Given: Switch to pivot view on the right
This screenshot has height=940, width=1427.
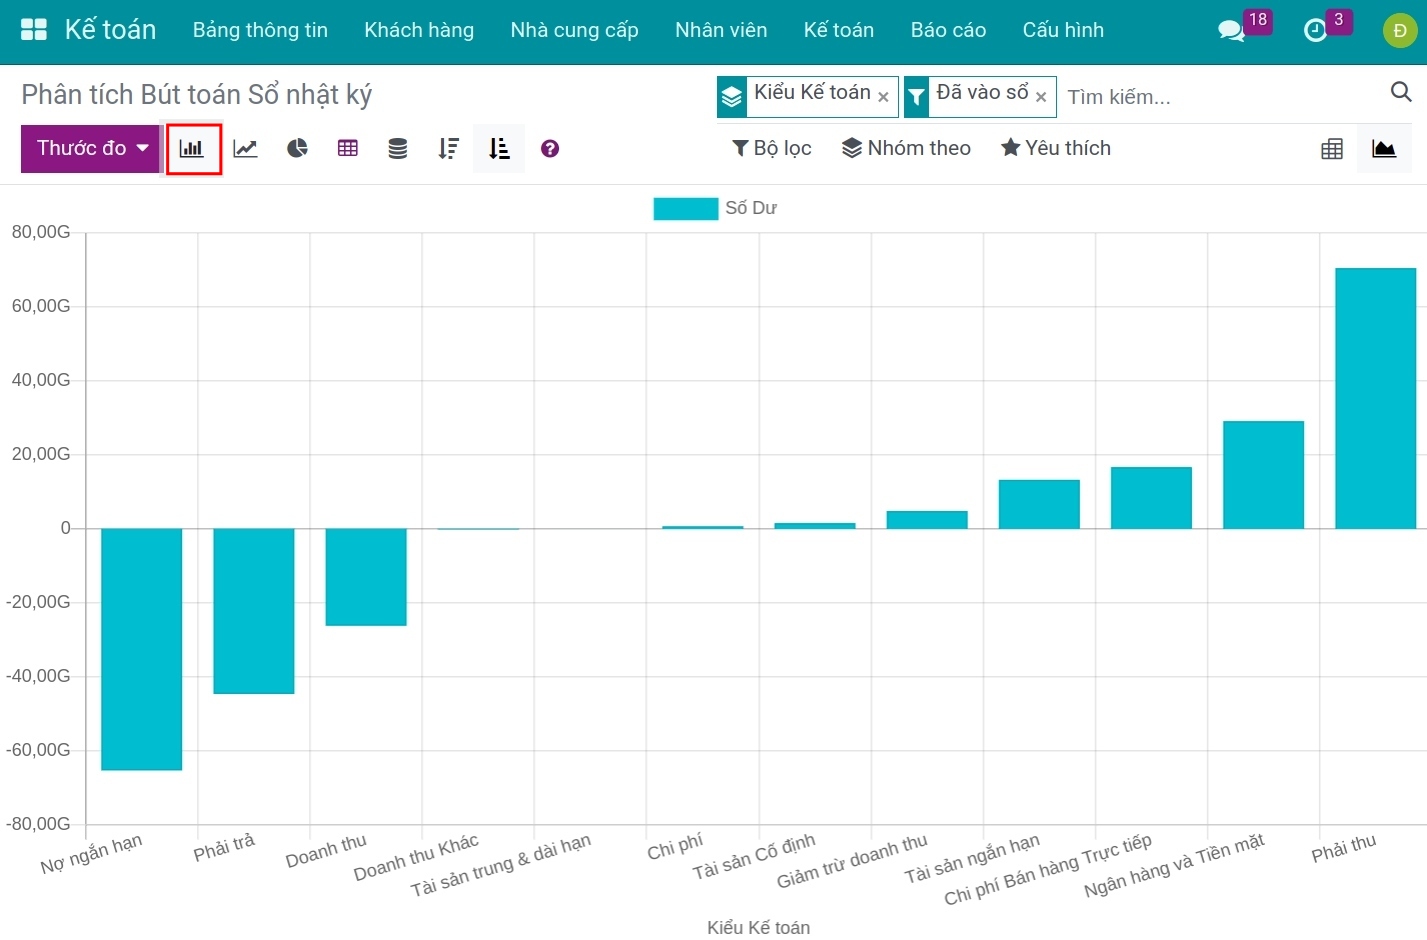Looking at the screenshot, I should tap(1332, 149).
